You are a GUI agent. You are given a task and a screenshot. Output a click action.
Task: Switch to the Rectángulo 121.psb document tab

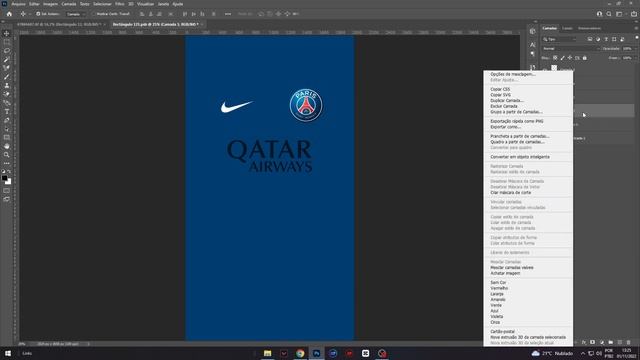point(155,24)
